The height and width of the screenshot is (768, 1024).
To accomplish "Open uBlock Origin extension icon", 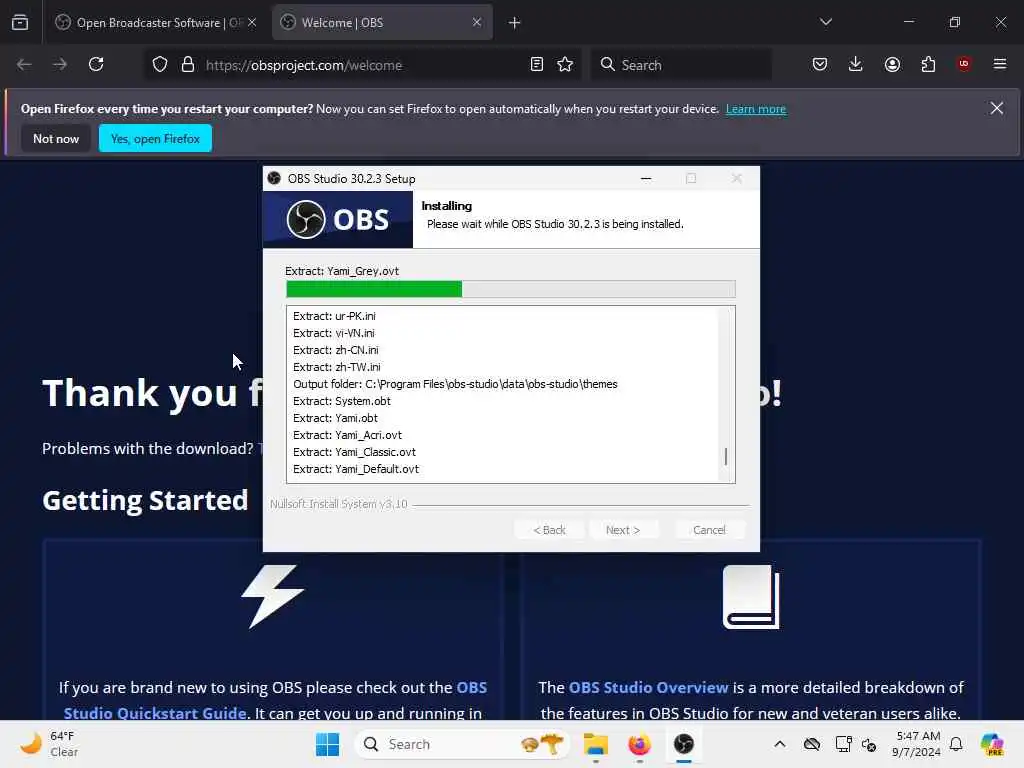I will click(964, 64).
